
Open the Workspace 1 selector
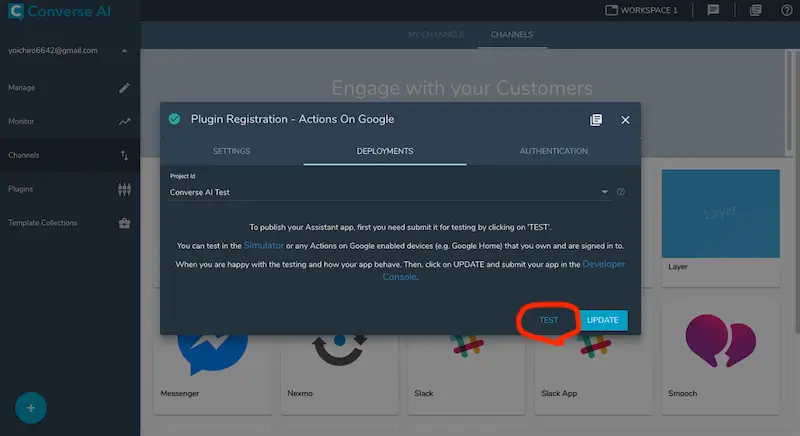click(641, 10)
